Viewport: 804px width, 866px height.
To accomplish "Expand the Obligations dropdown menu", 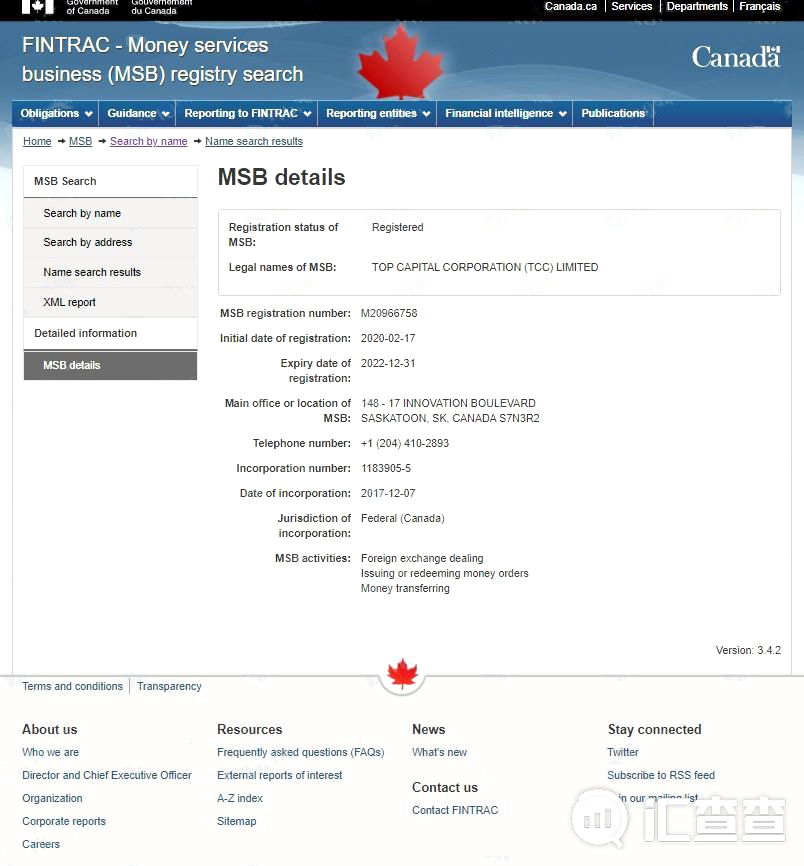I will [56, 113].
